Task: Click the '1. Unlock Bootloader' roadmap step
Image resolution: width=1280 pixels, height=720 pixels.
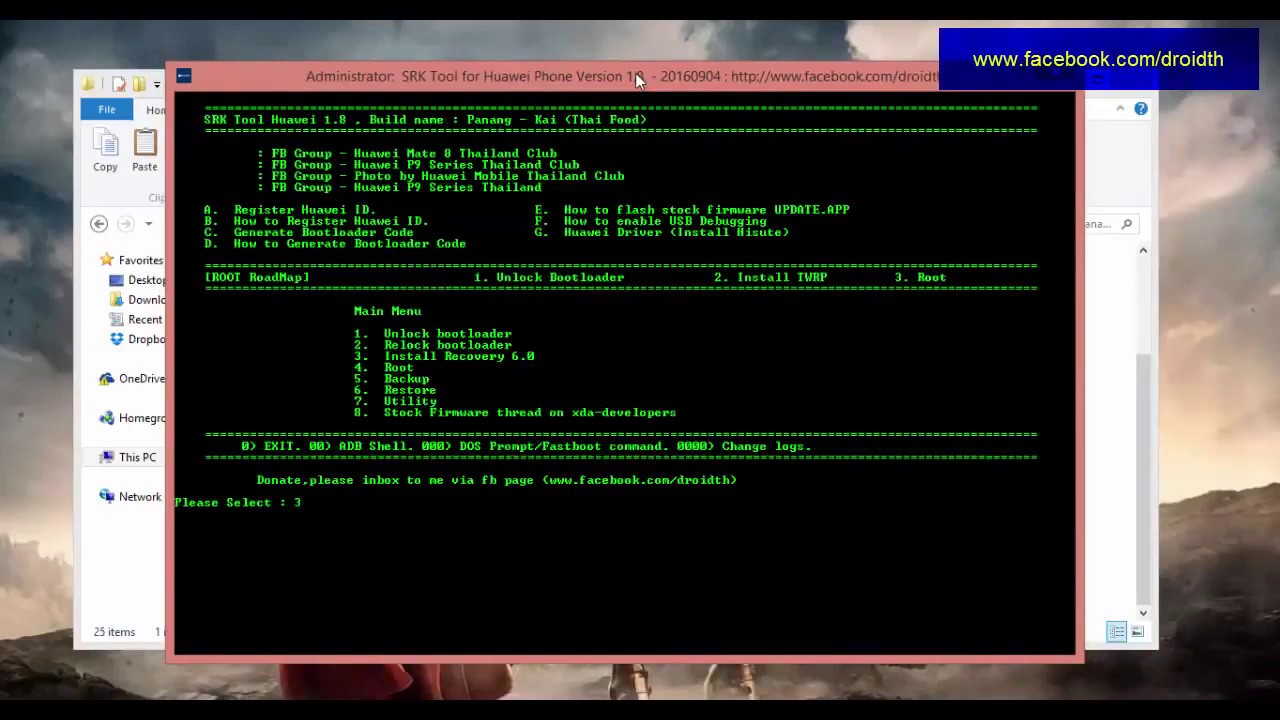Action: click(x=549, y=277)
